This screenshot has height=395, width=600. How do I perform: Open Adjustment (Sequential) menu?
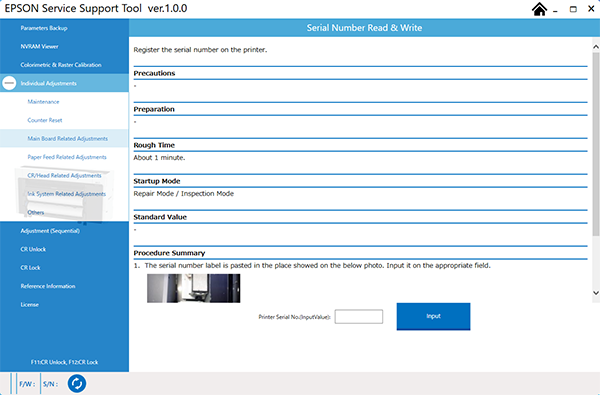coord(50,231)
